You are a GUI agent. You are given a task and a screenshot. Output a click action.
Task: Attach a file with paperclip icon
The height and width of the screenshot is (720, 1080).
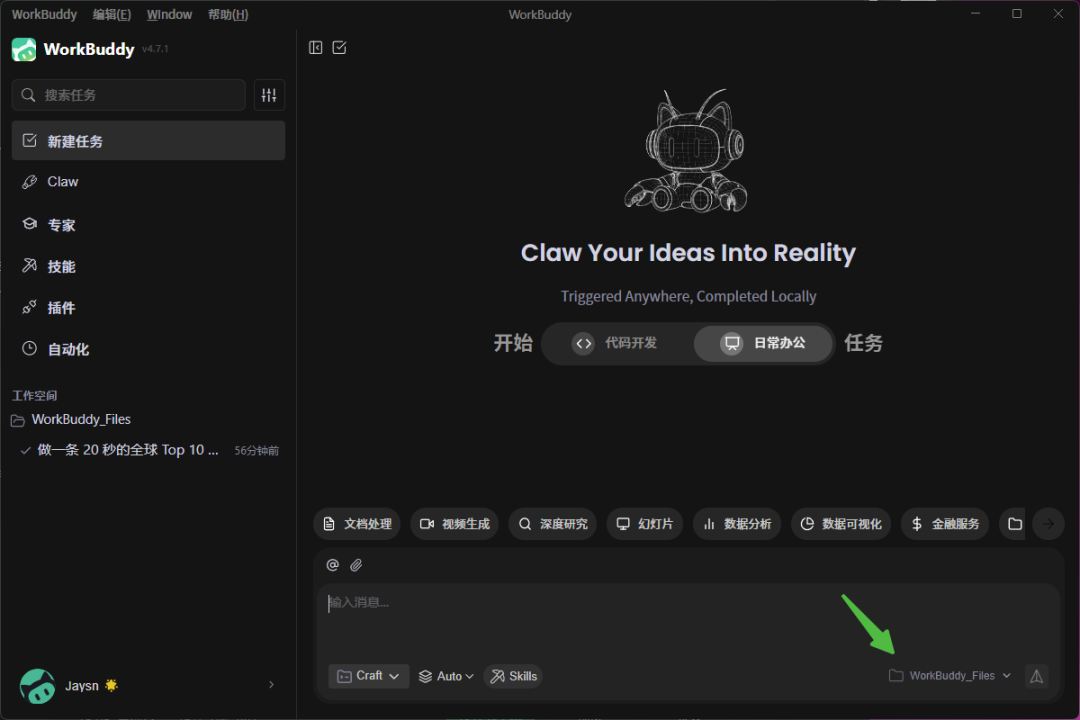356,565
